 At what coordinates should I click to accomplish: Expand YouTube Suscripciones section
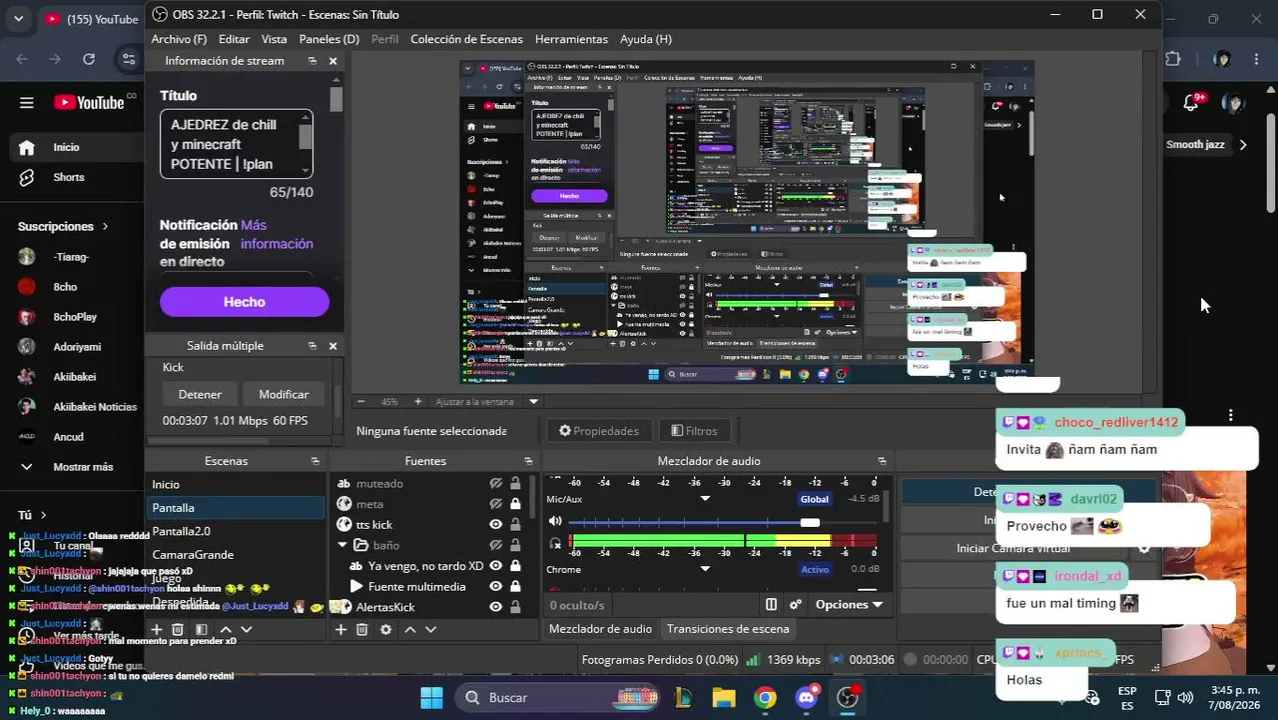63,226
